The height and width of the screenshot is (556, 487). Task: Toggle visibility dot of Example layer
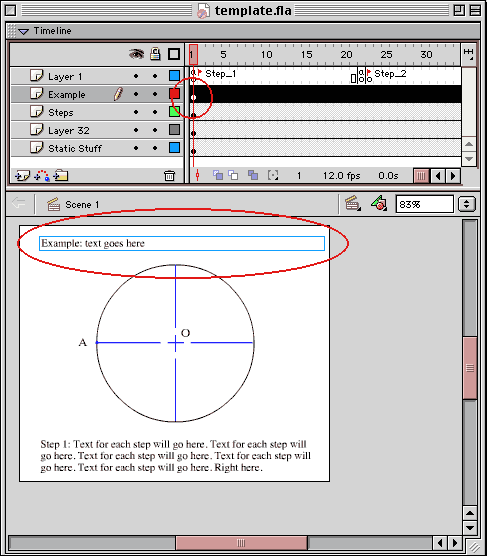point(136,94)
